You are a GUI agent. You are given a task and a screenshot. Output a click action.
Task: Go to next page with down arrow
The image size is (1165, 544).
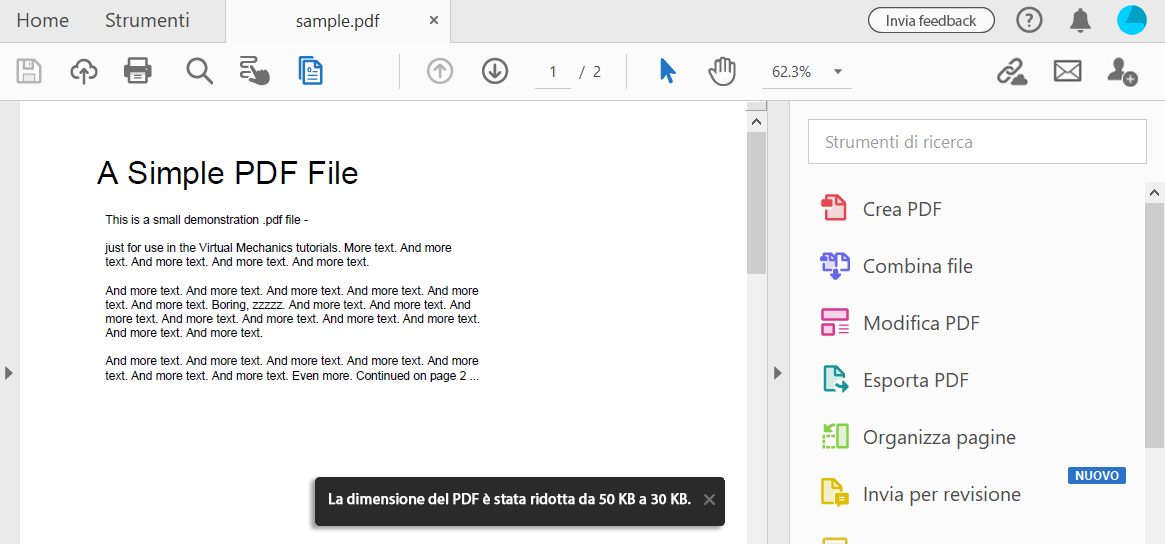pyautogui.click(x=495, y=71)
